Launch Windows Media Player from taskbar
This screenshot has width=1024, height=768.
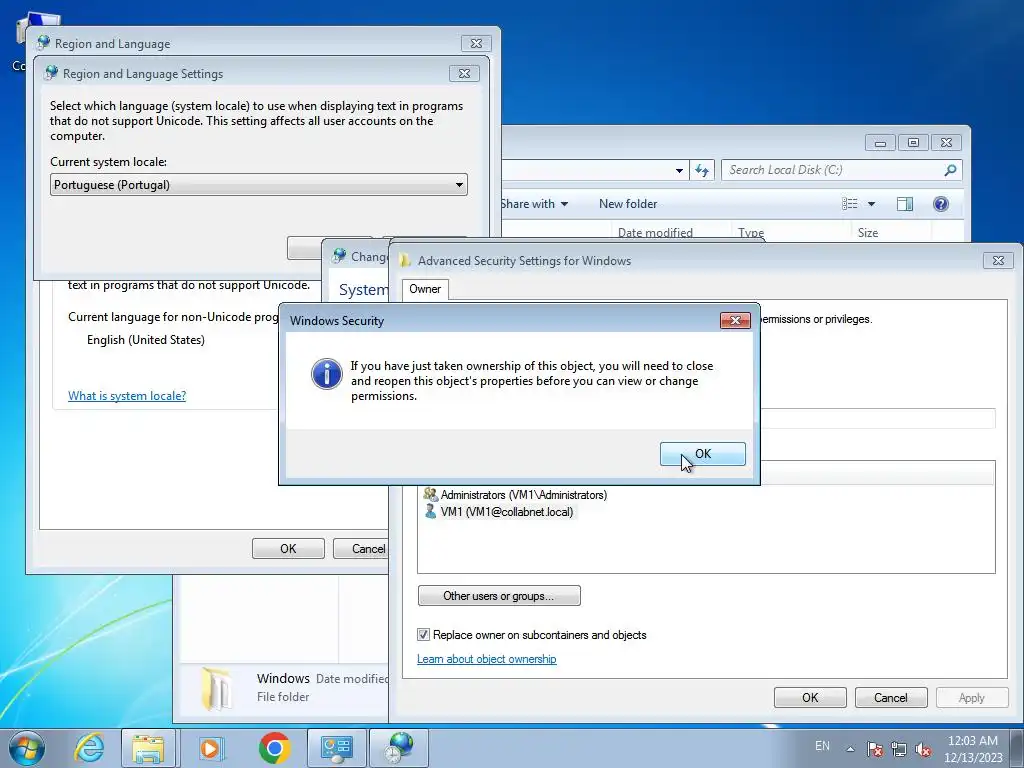click(x=211, y=748)
